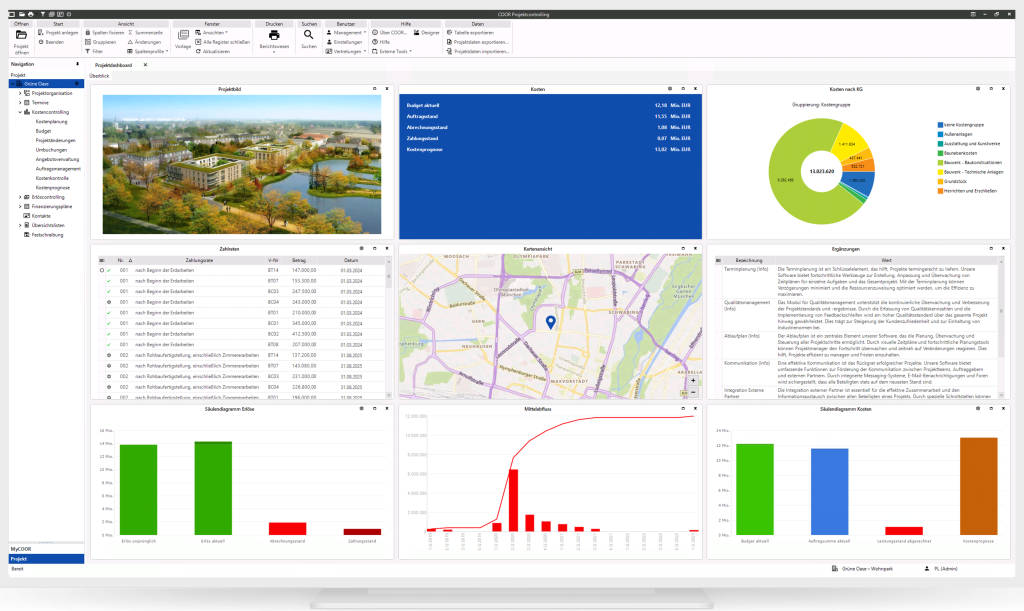Select Kostenprognose in the tree

pyautogui.click(x=52, y=187)
